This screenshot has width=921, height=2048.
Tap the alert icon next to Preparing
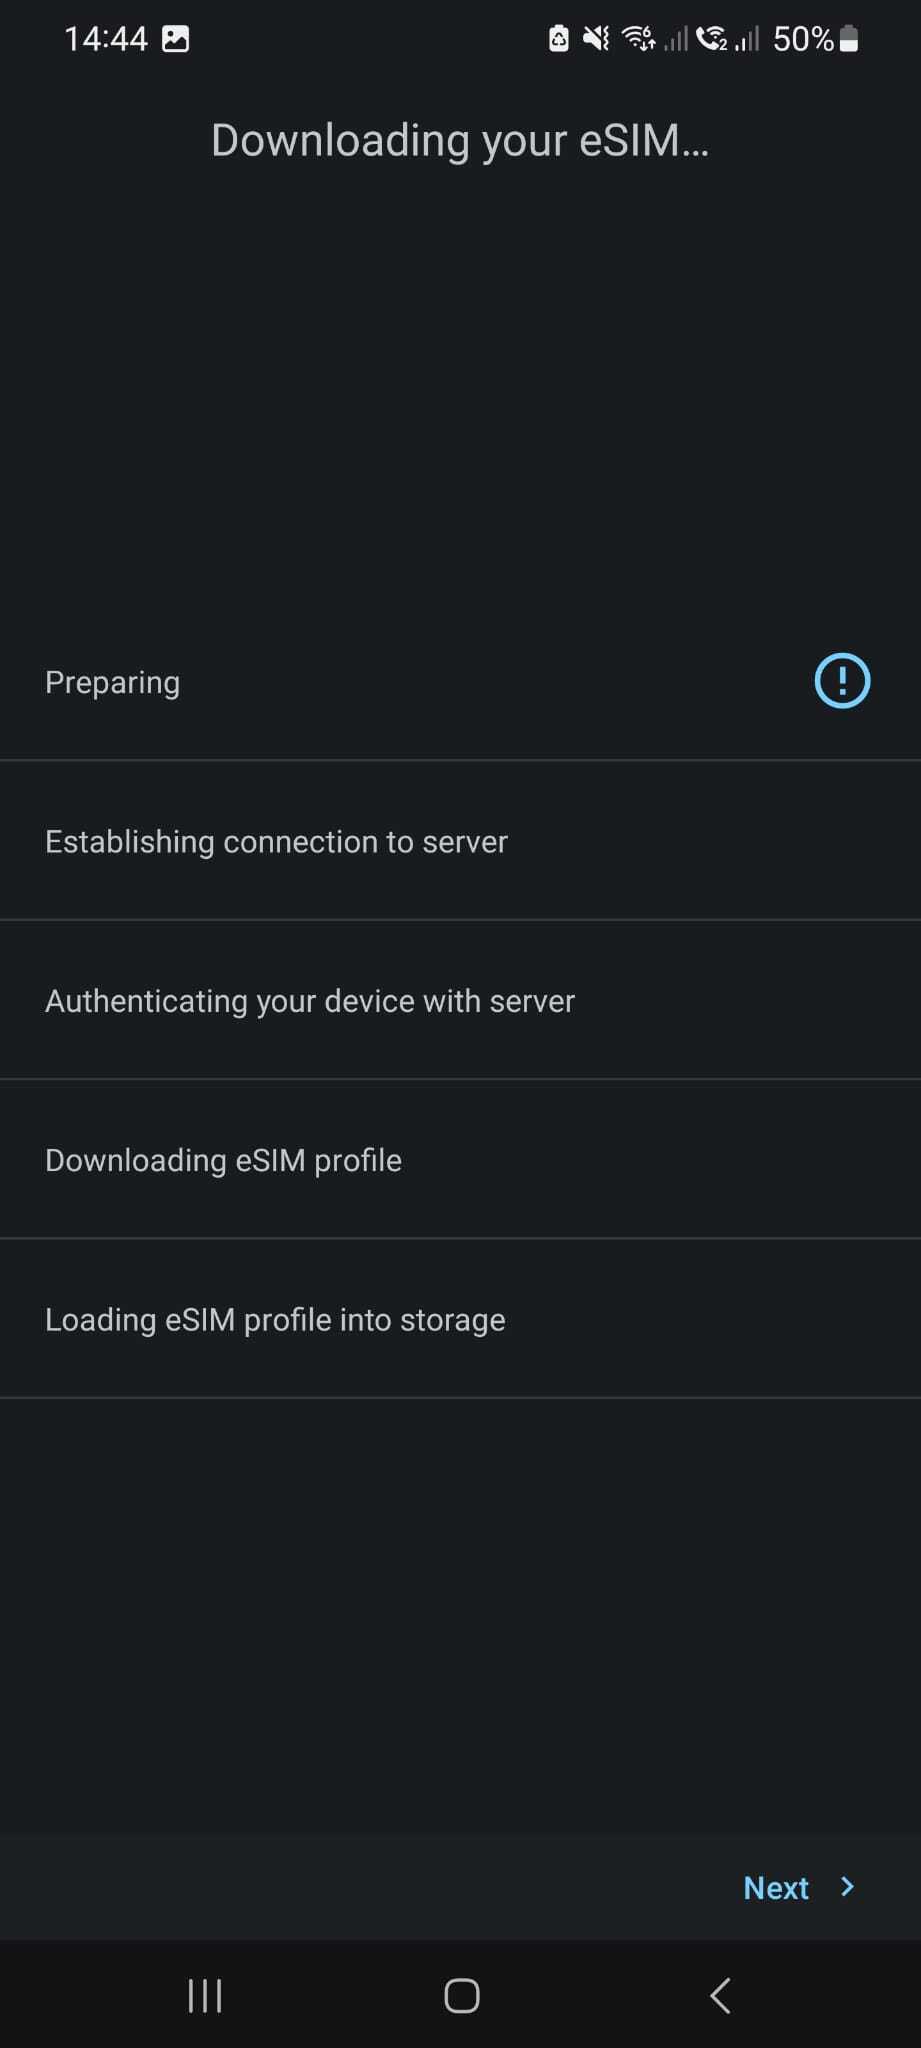(842, 681)
